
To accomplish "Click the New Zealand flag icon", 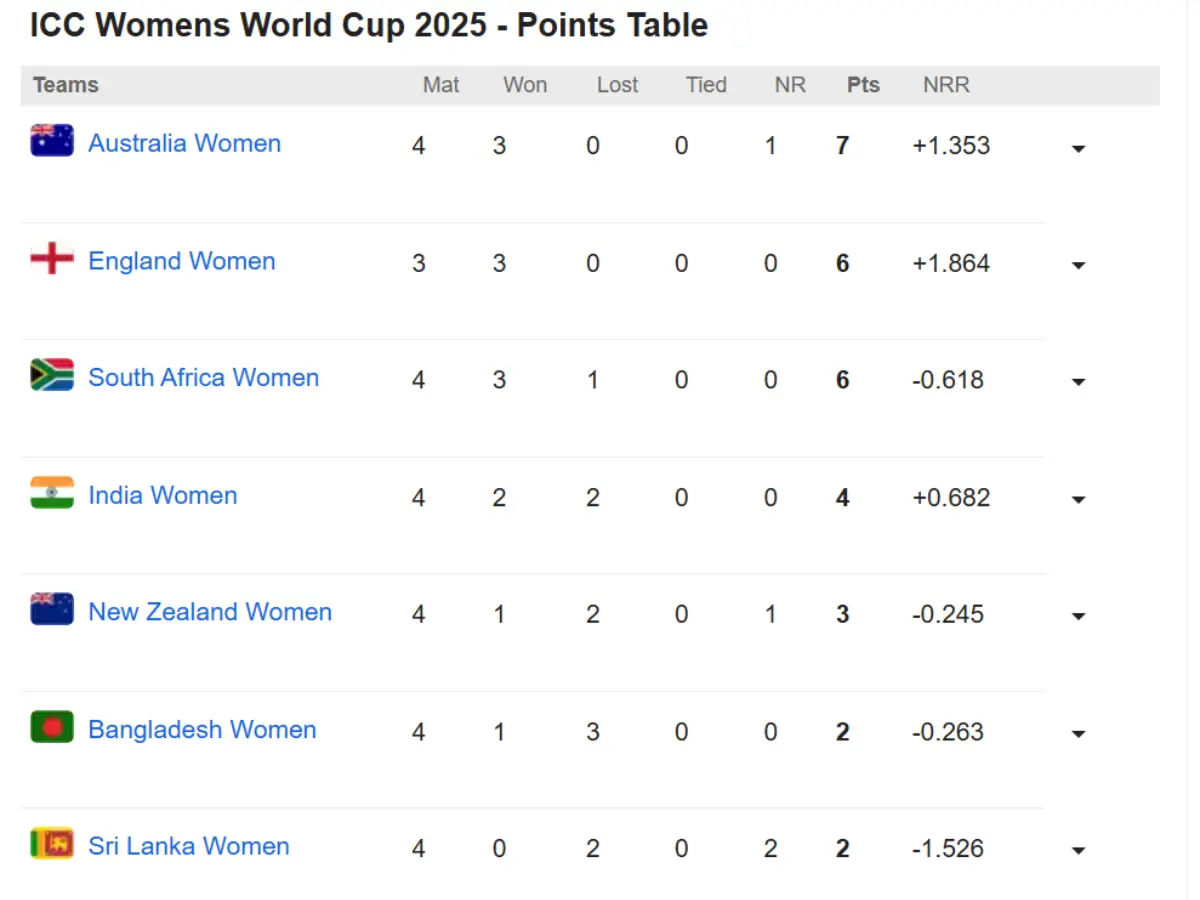I will pos(52,609).
